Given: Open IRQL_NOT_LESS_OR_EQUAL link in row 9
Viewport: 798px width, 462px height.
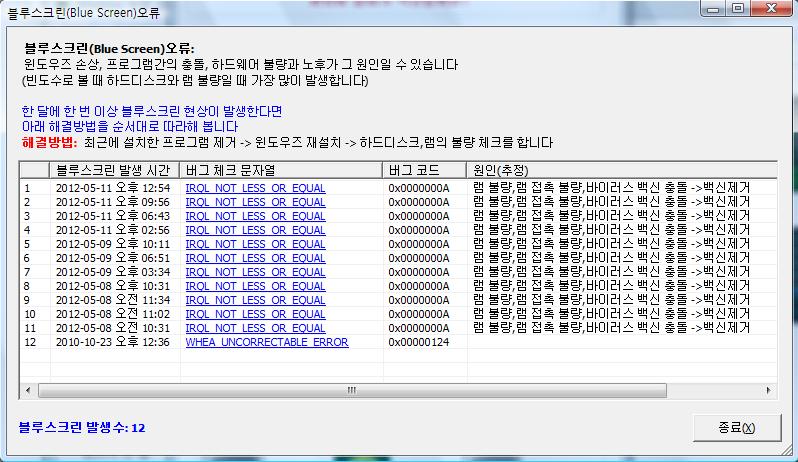Looking at the screenshot, I should coord(255,300).
